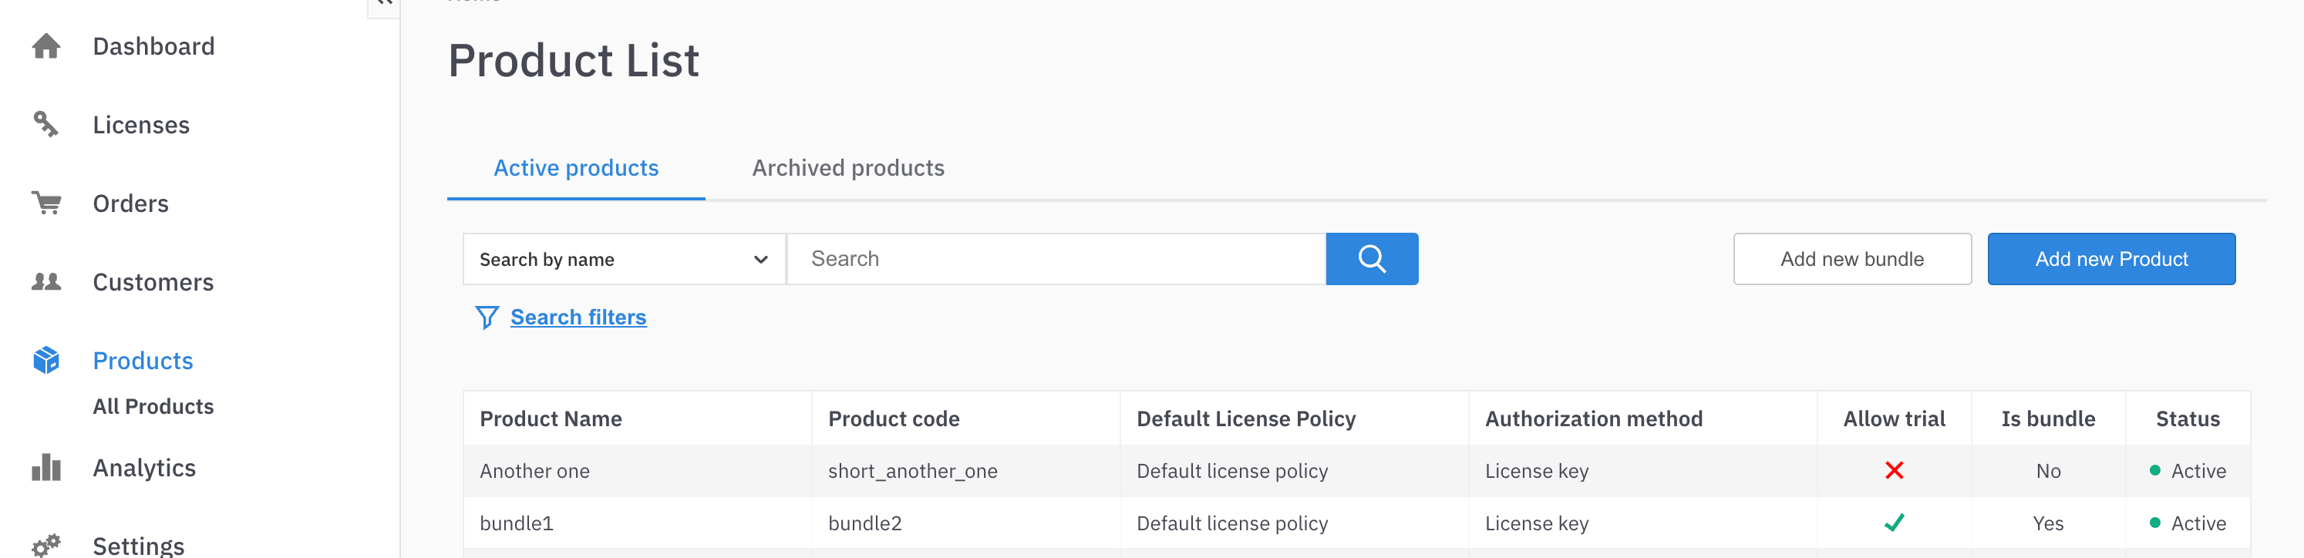The width and height of the screenshot is (2304, 558).
Task: Click the Add new Product button
Action: click(2111, 259)
